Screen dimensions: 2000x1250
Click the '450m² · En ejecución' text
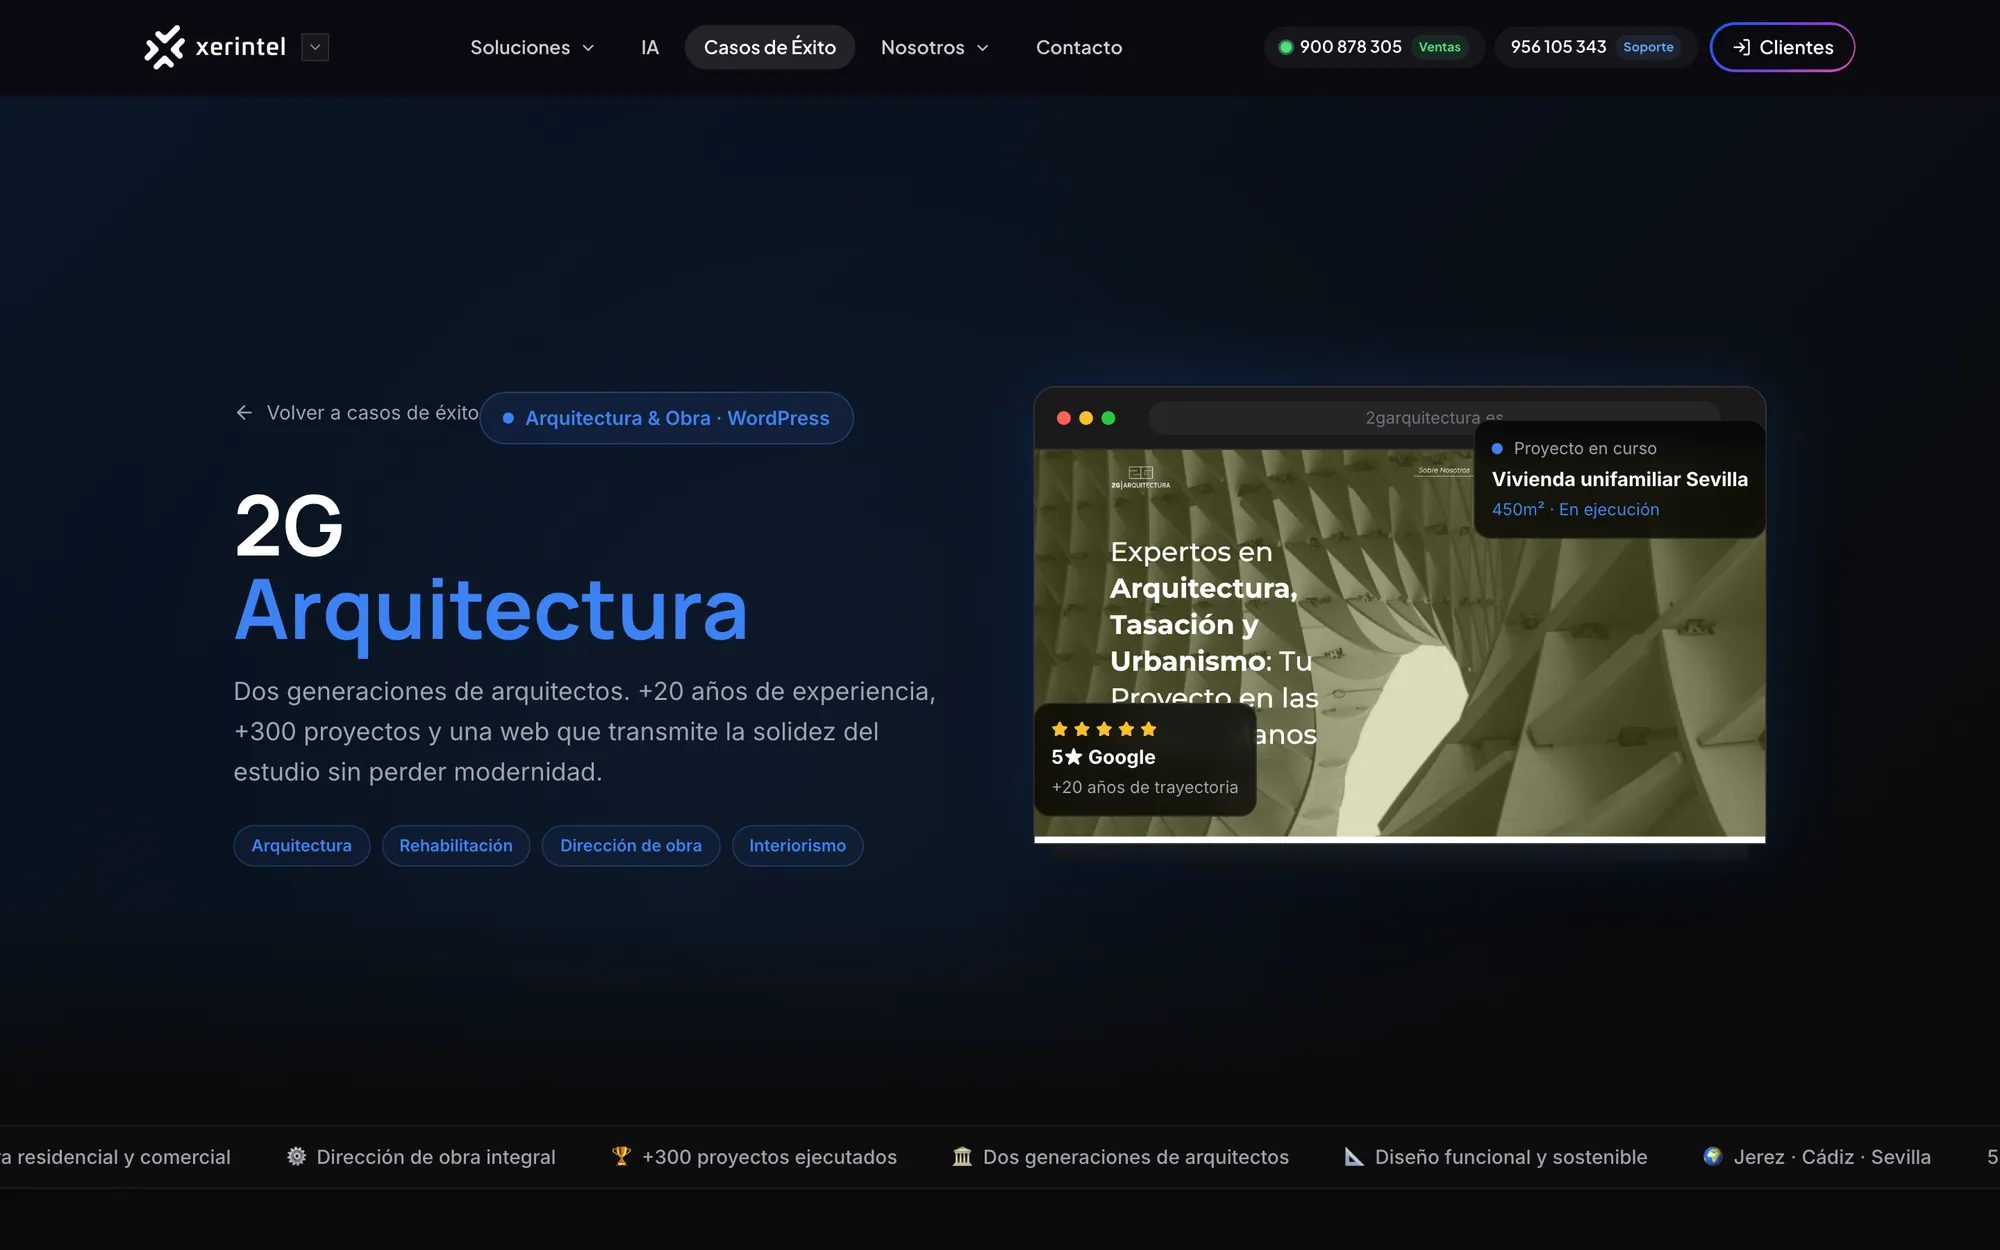click(x=1575, y=509)
